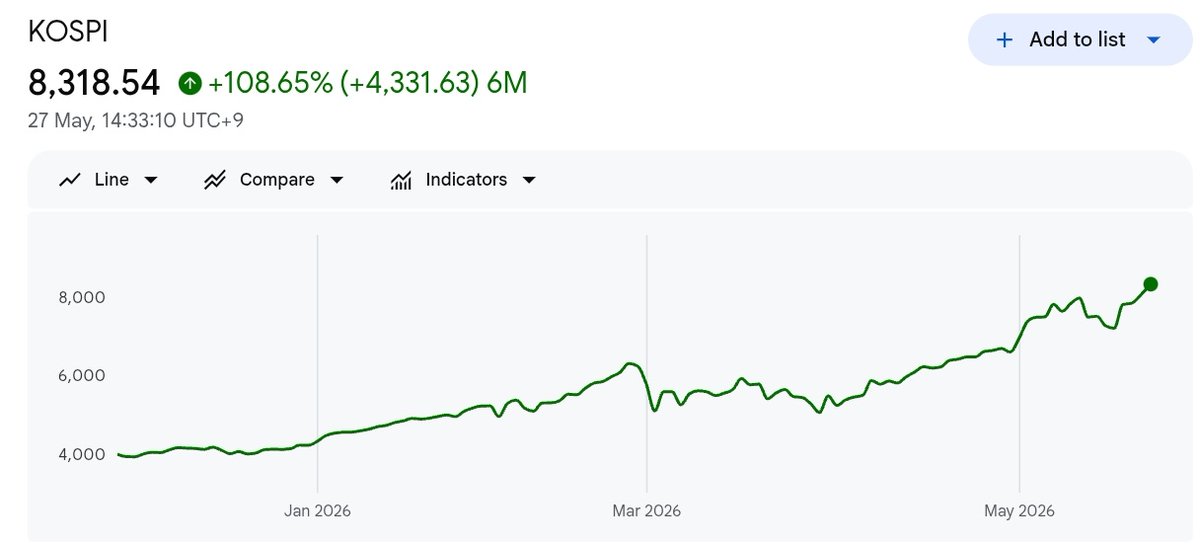
Task: Click the +108.65% change percentage
Action: (270, 84)
